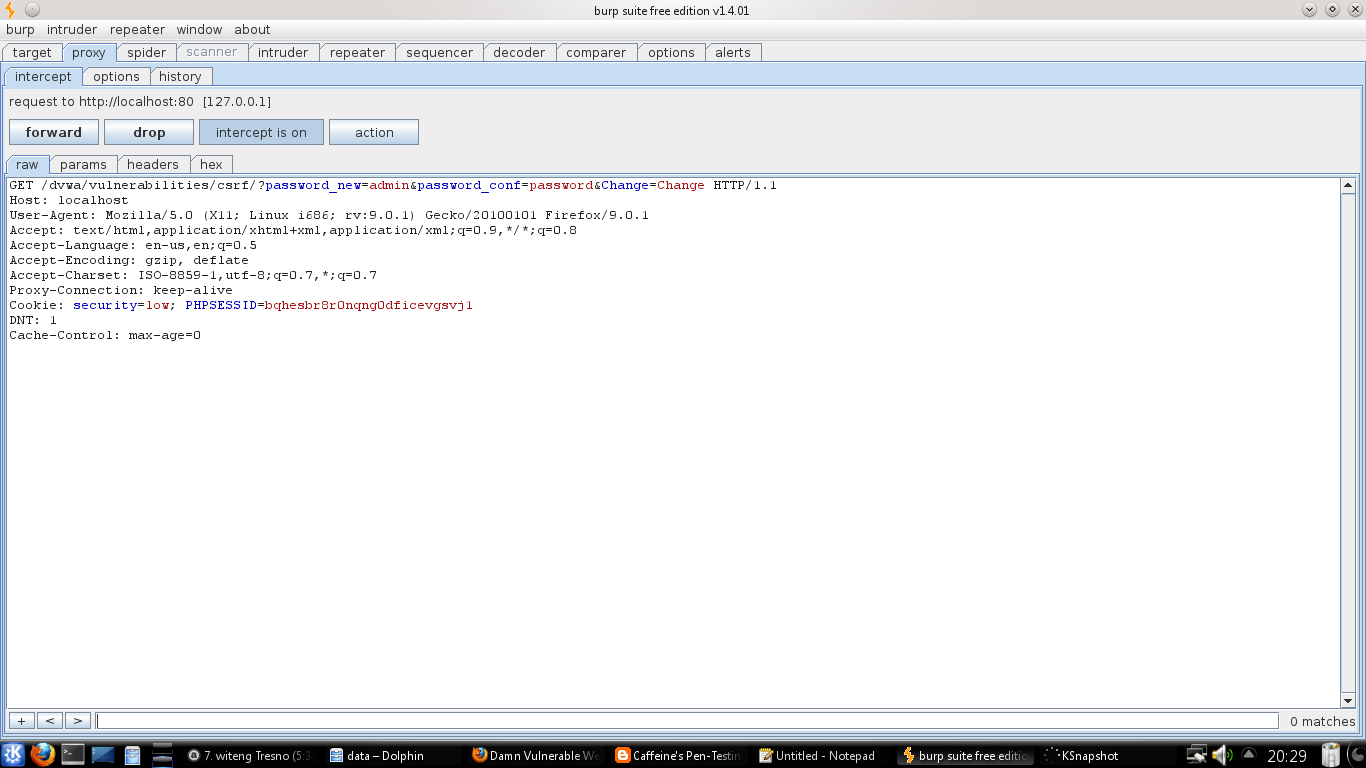1366x768 pixels.
Task: Open the file manager panel icon
Action: tap(133, 755)
